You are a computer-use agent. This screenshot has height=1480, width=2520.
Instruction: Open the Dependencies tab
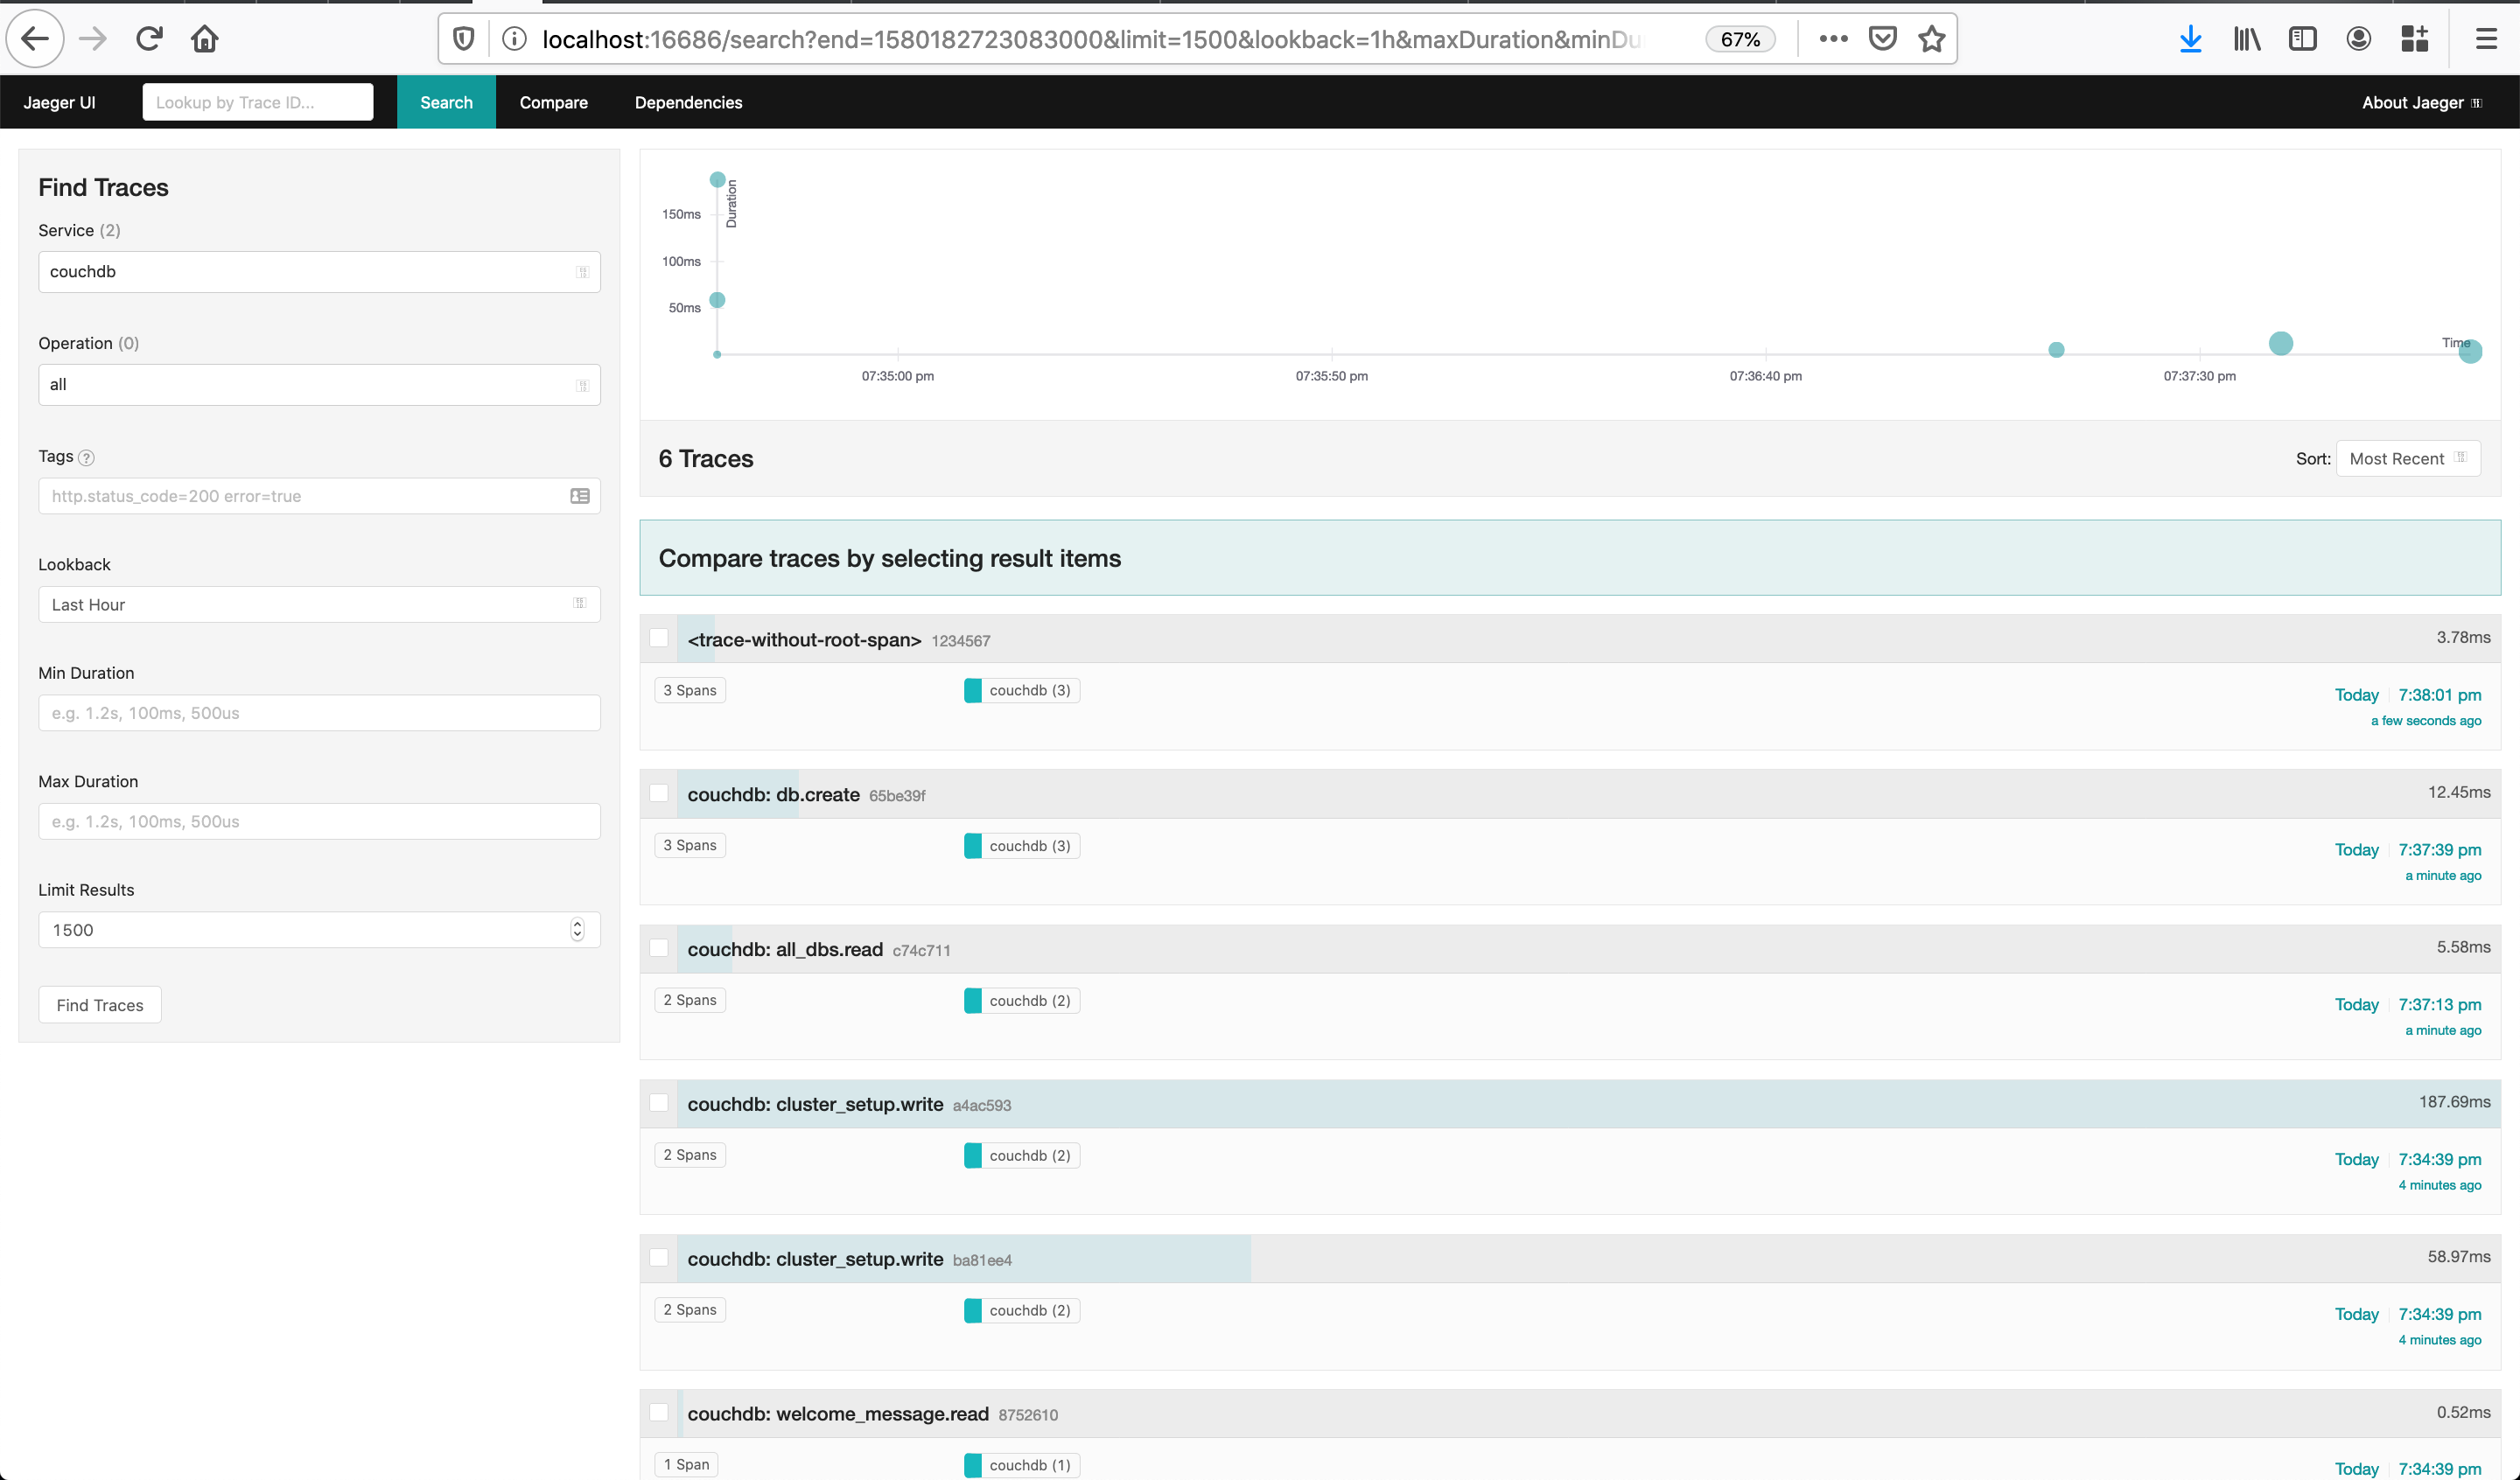(688, 102)
